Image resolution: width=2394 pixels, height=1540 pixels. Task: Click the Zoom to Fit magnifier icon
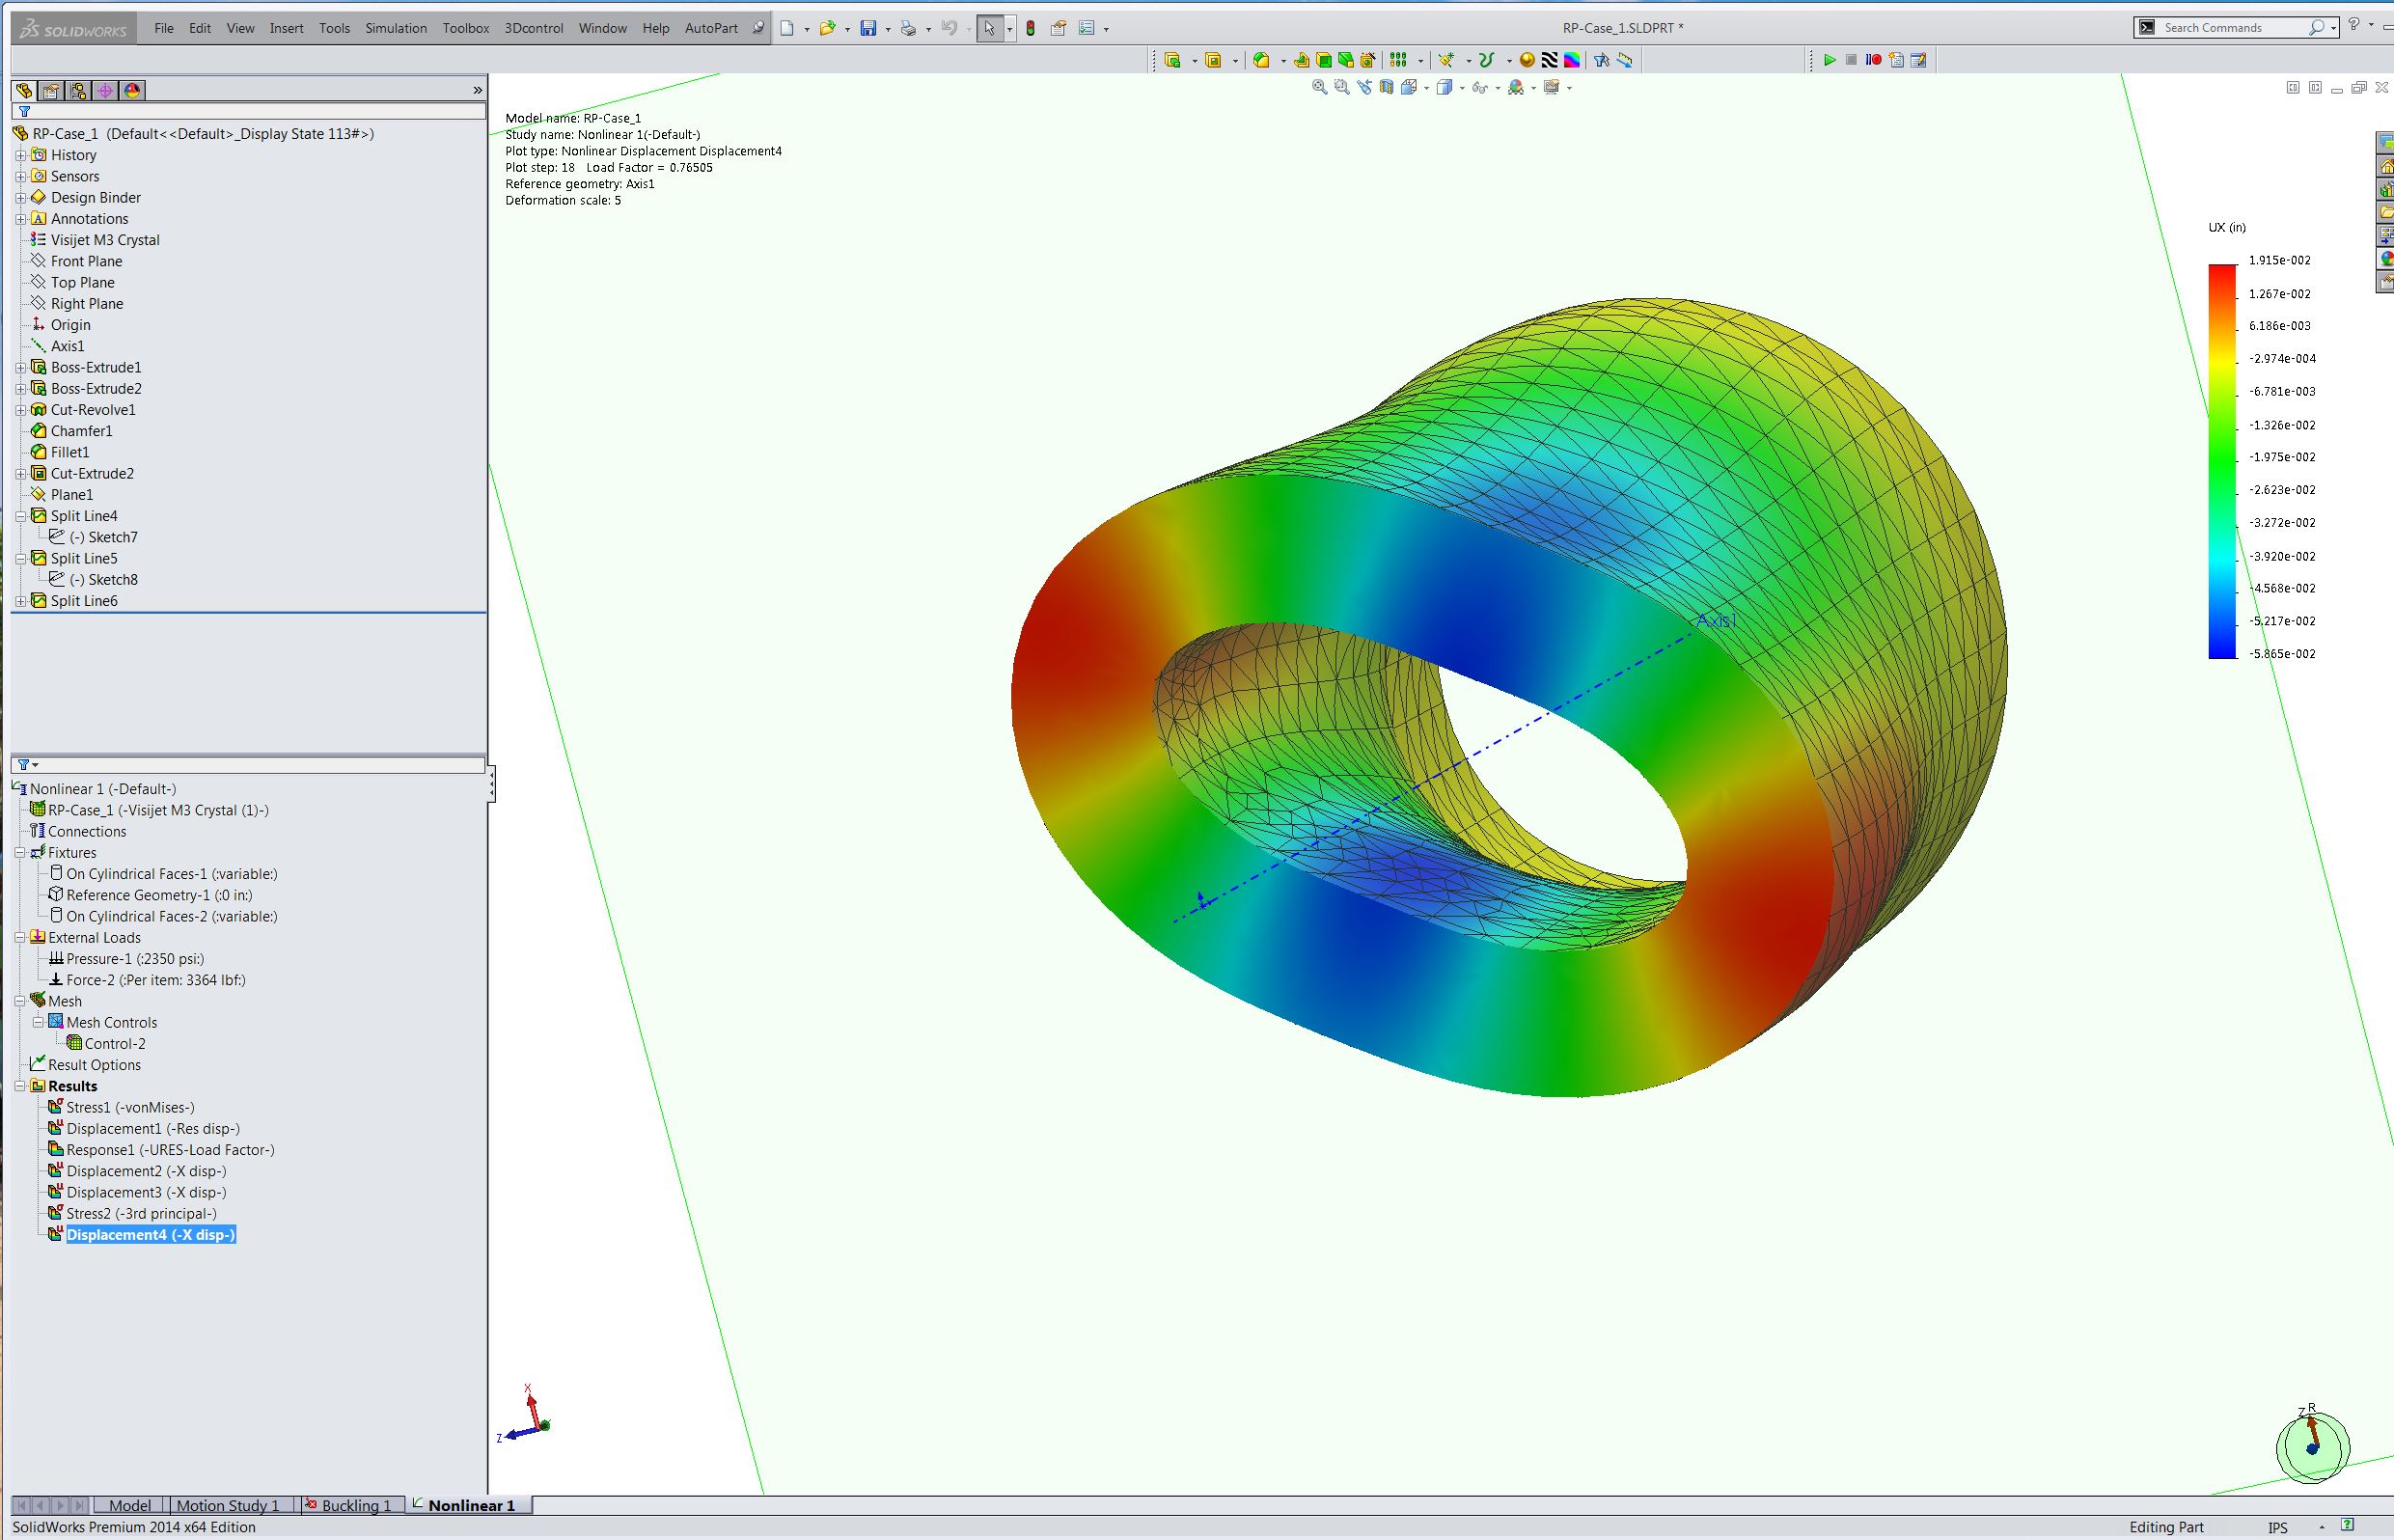[x=1320, y=88]
